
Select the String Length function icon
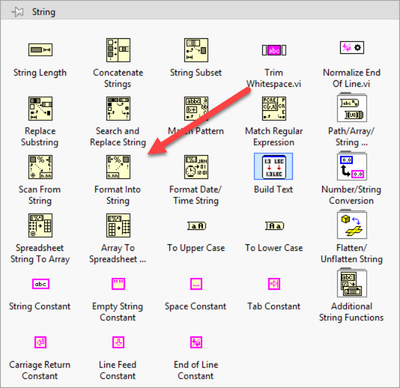(x=40, y=50)
